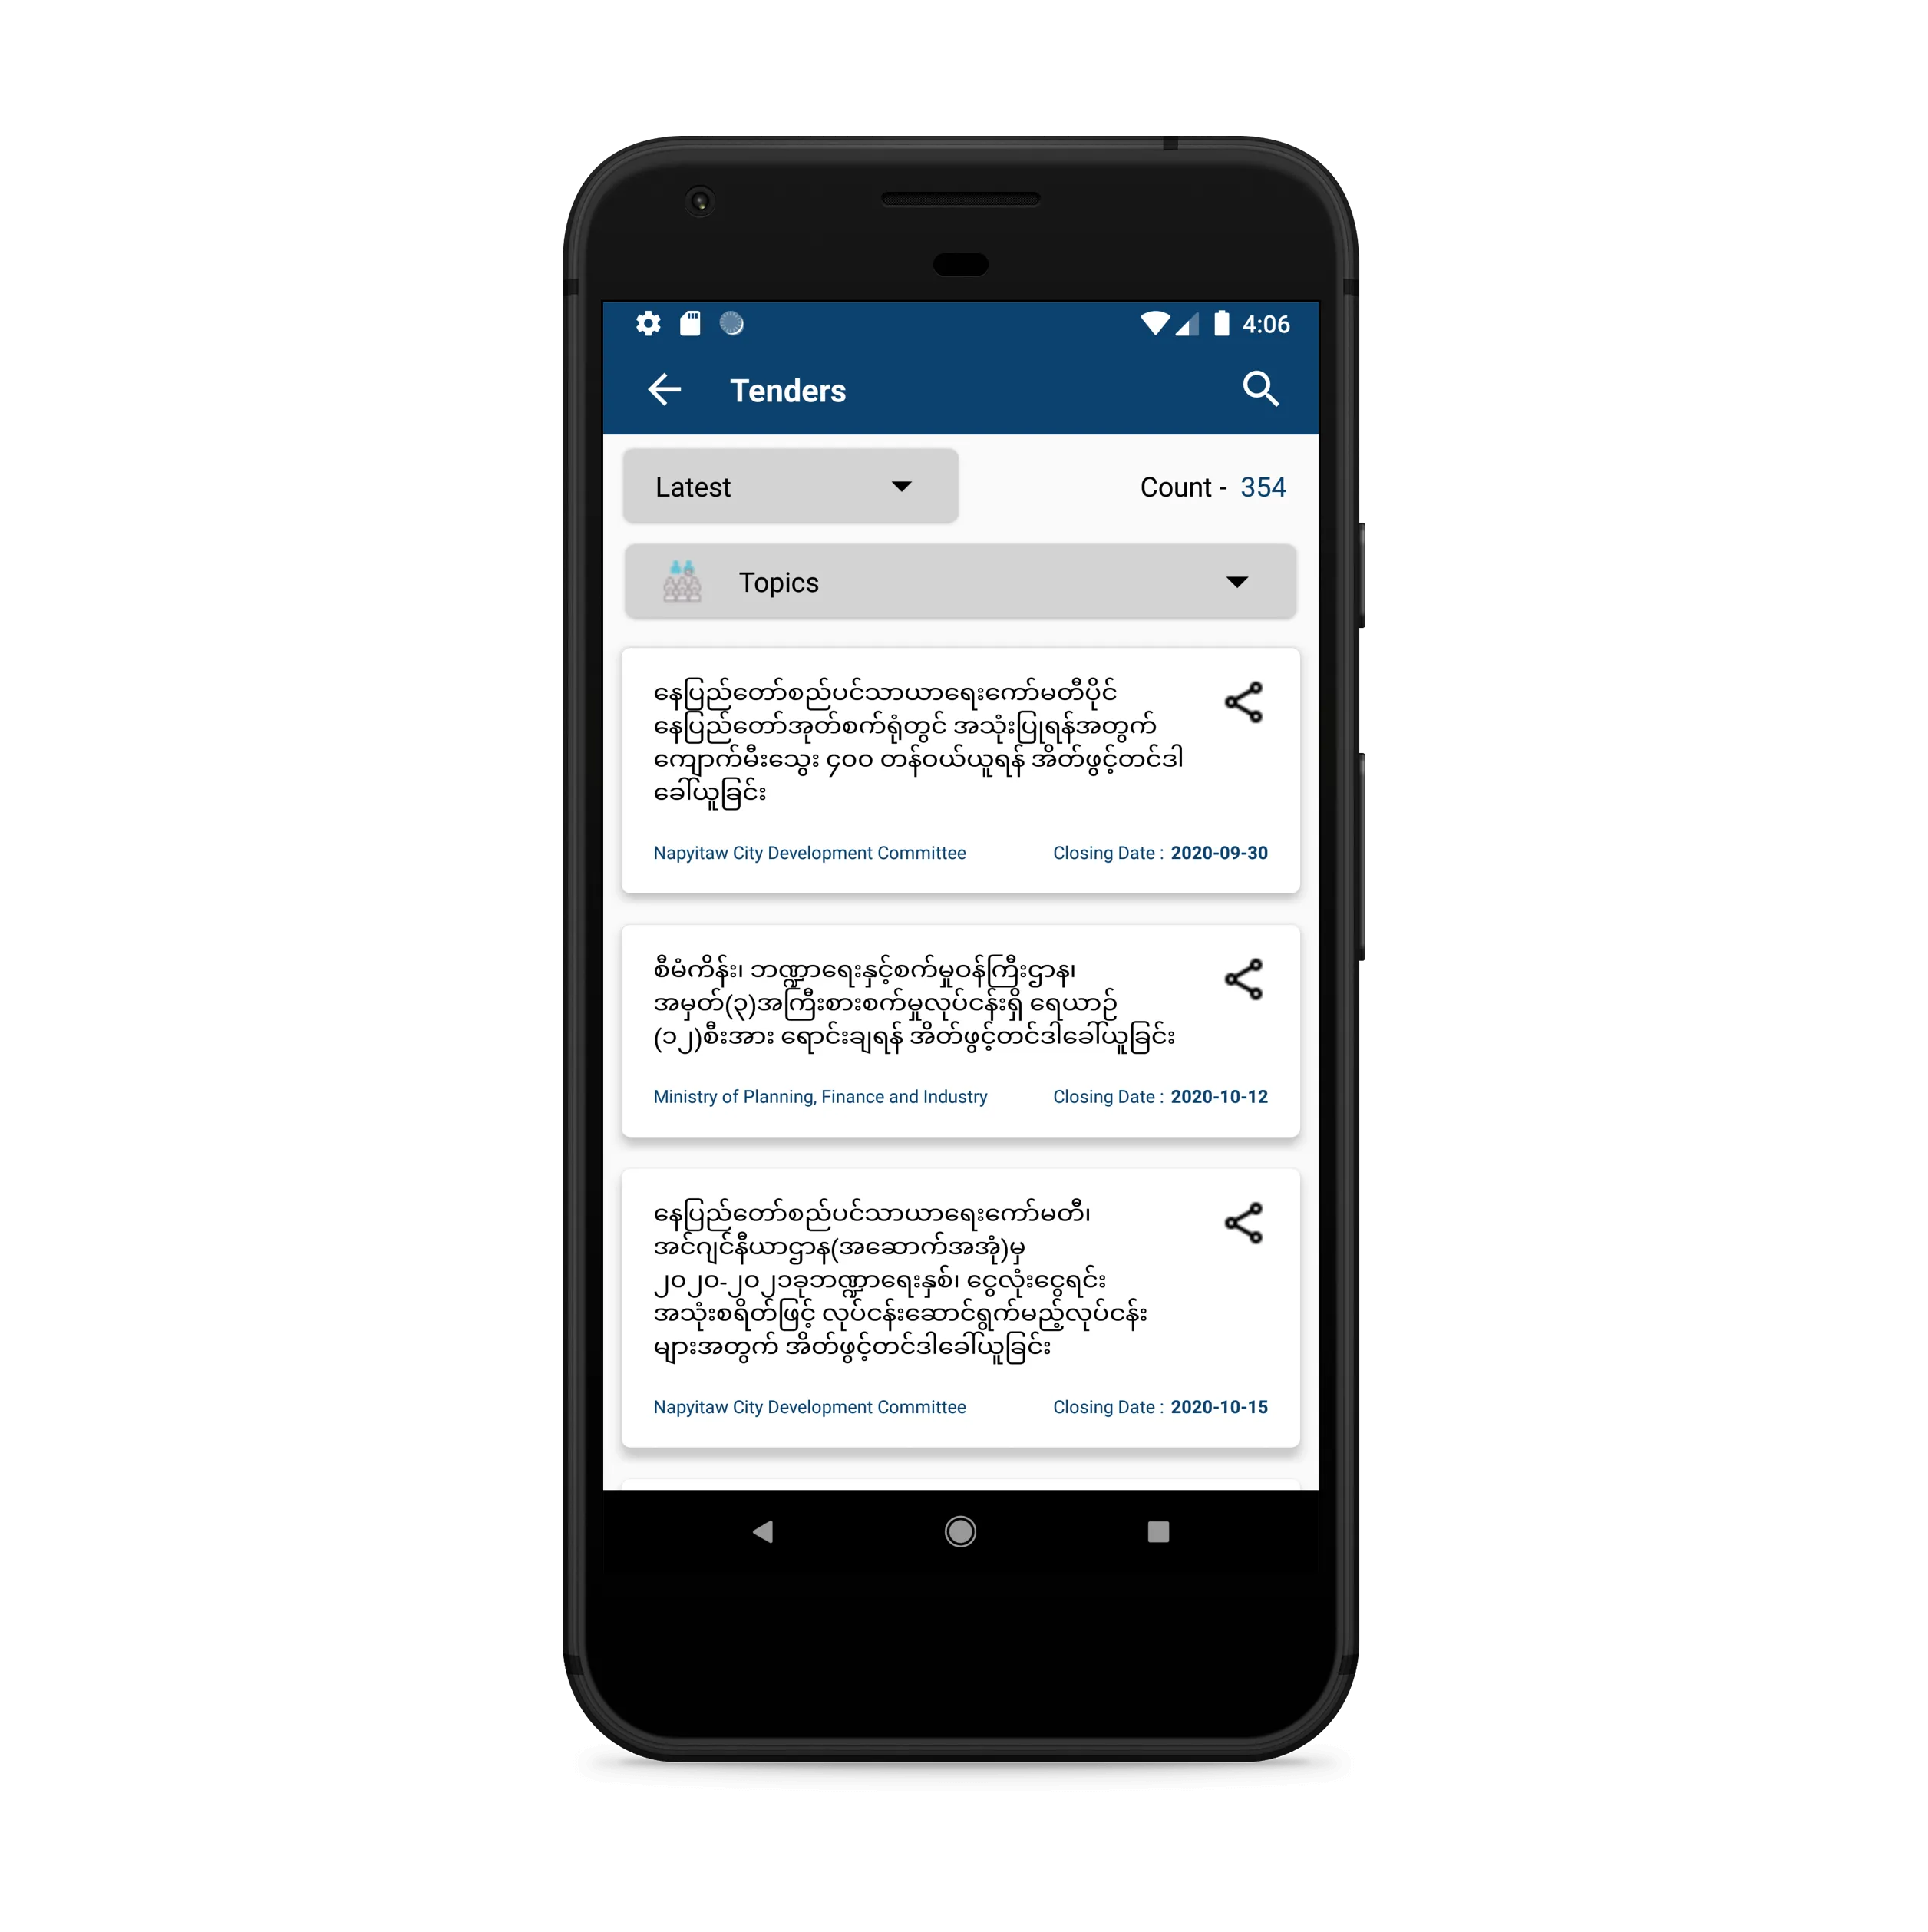Click the back arrow navigation icon
This screenshot has width=1928, height=1932.
(x=668, y=390)
